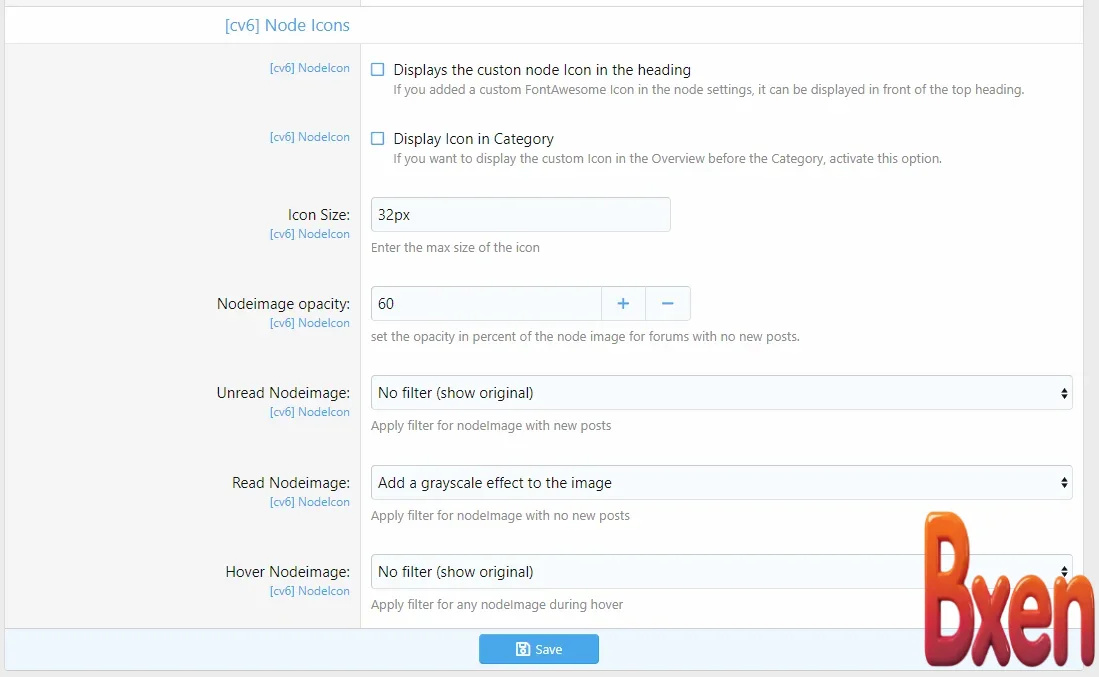The image size is (1099, 677).
Task: Click the minus icon for Nodeimage opacity
Action: coord(668,304)
